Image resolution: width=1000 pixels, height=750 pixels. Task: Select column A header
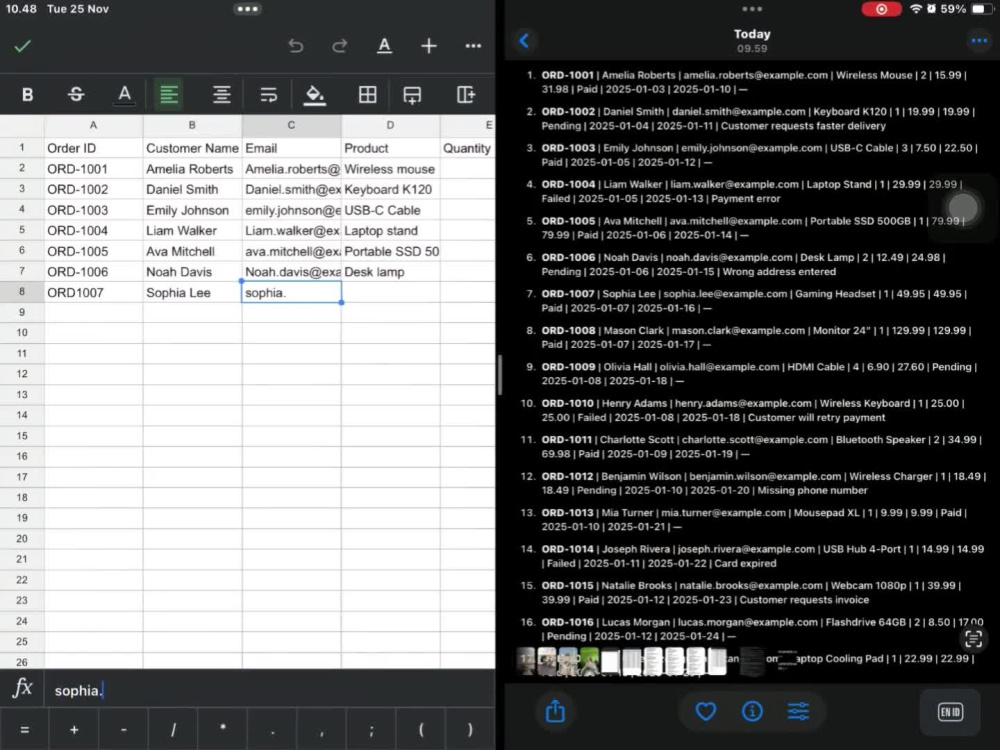[x=93, y=125]
